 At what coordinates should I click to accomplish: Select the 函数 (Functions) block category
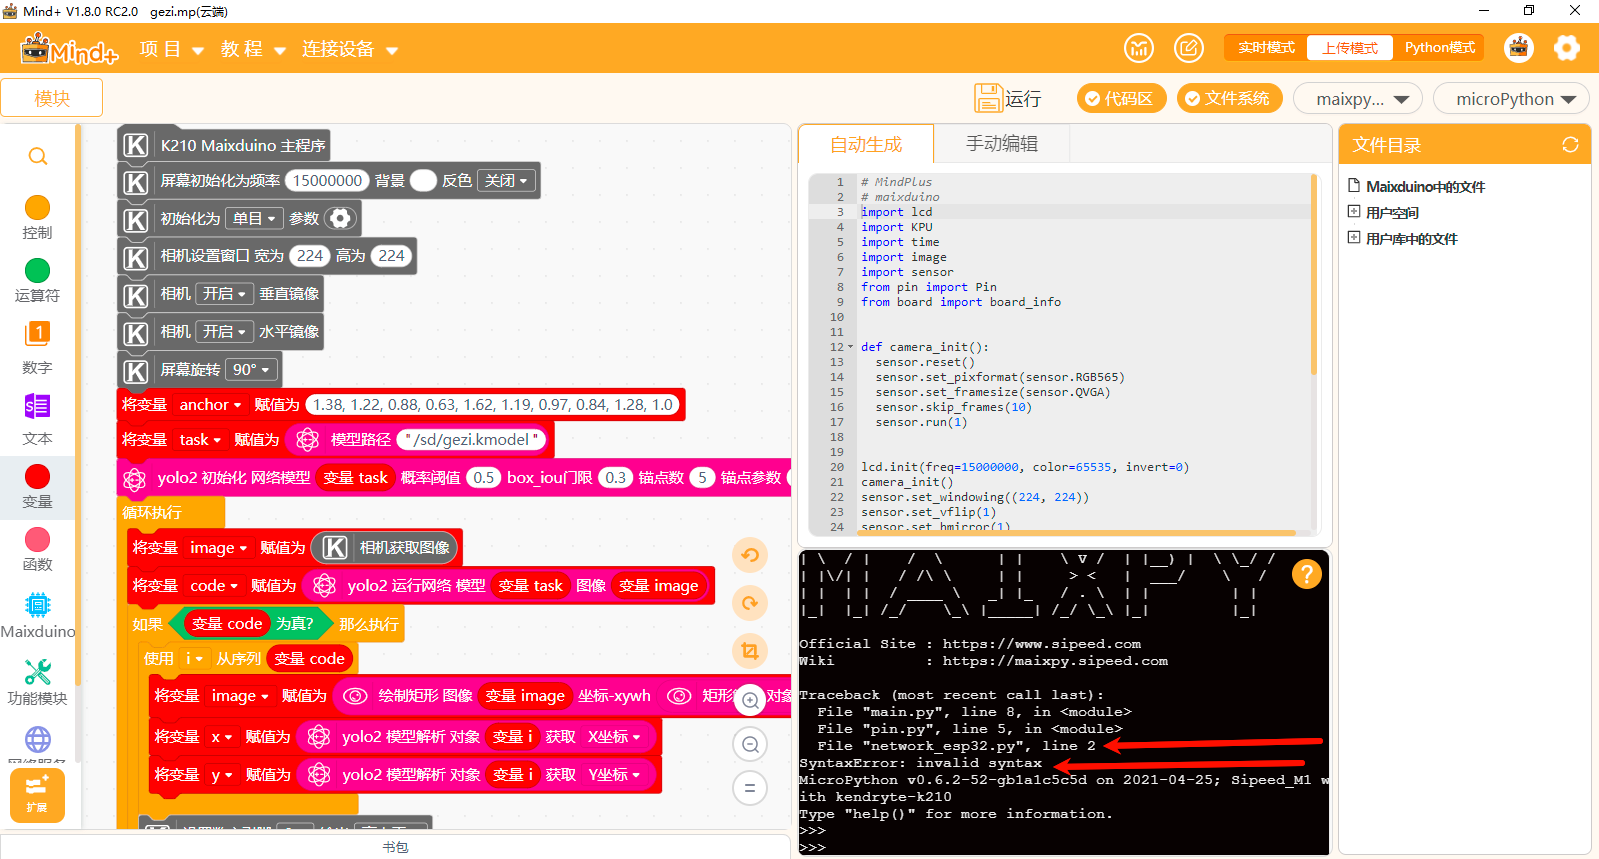(x=37, y=549)
